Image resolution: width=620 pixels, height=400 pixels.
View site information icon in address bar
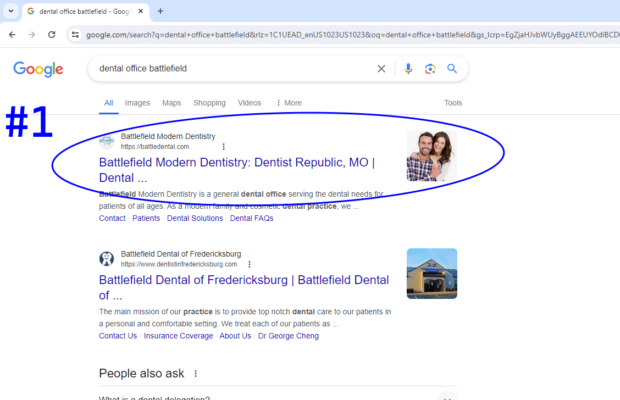click(75, 35)
